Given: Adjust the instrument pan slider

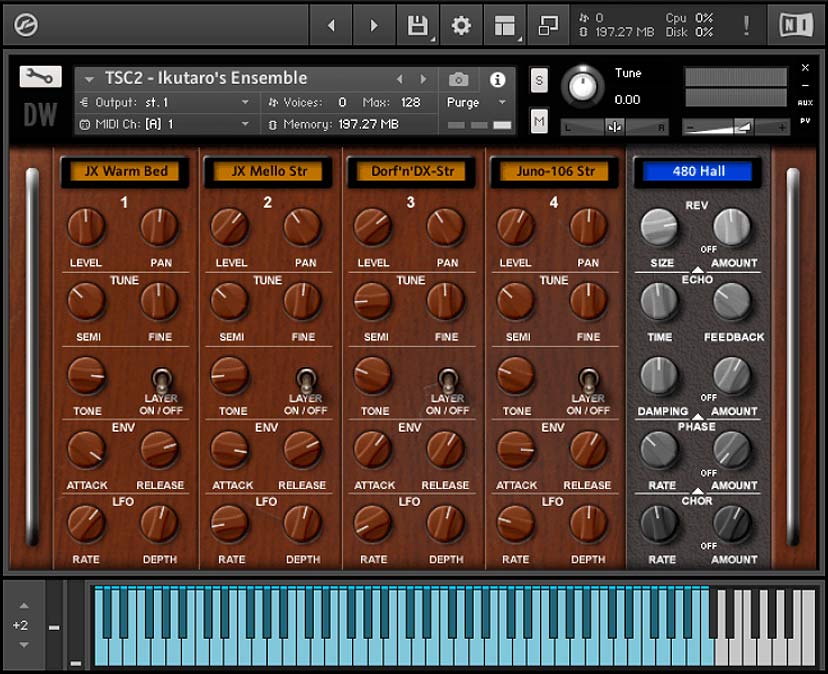Looking at the screenshot, I should click(x=613, y=127).
